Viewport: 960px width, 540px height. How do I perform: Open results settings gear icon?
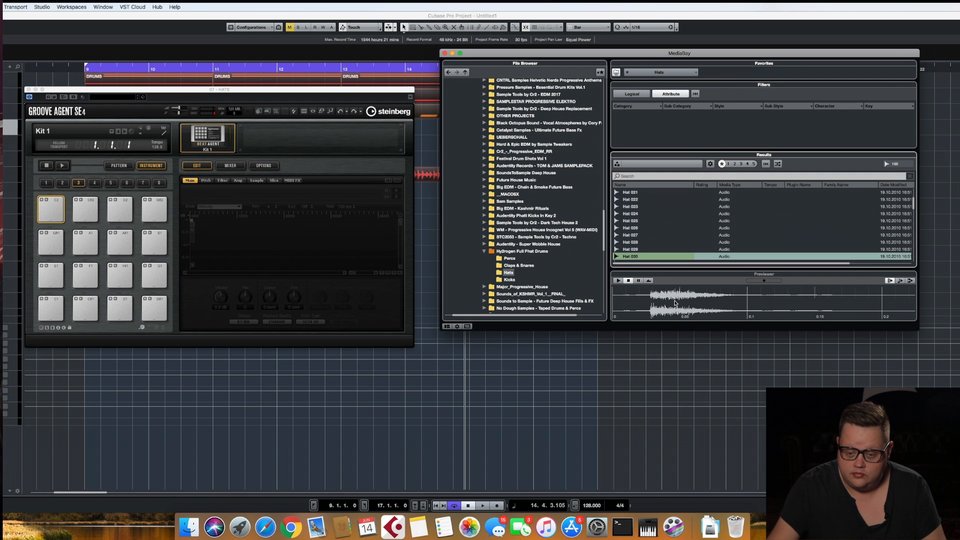710,164
